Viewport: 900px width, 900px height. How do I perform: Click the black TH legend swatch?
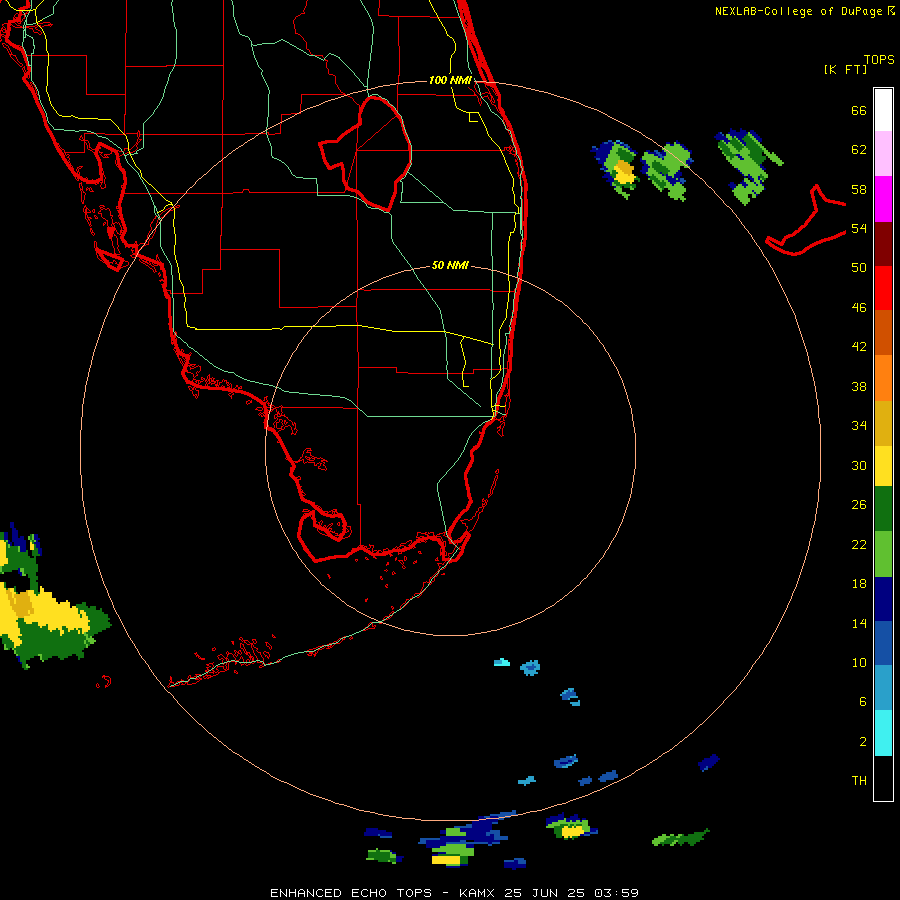pos(883,778)
